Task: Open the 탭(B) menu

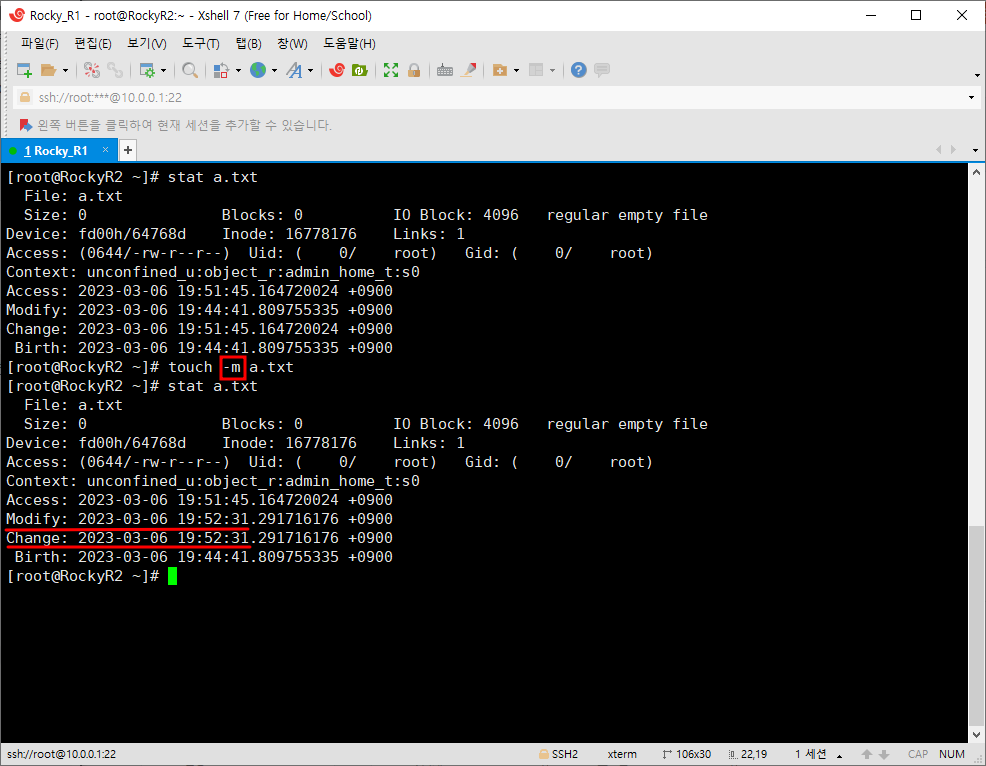Action: point(248,43)
